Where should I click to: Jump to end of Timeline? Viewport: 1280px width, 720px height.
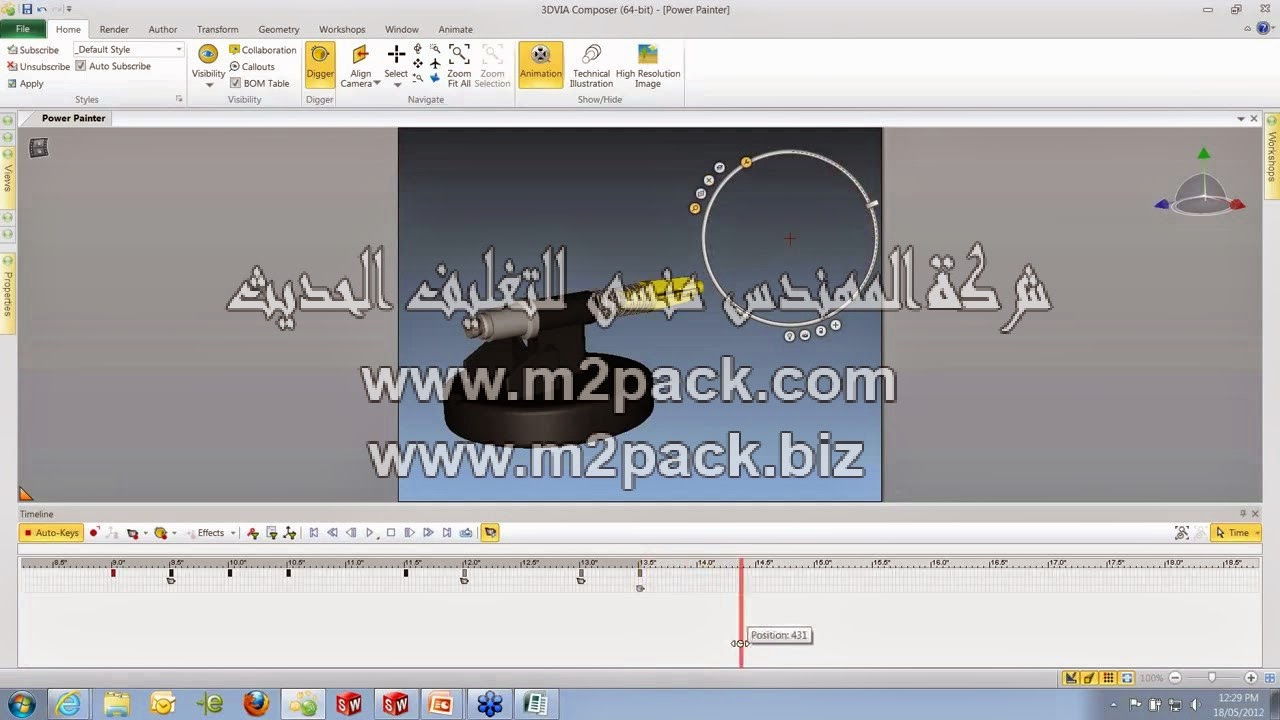coord(447,533)
